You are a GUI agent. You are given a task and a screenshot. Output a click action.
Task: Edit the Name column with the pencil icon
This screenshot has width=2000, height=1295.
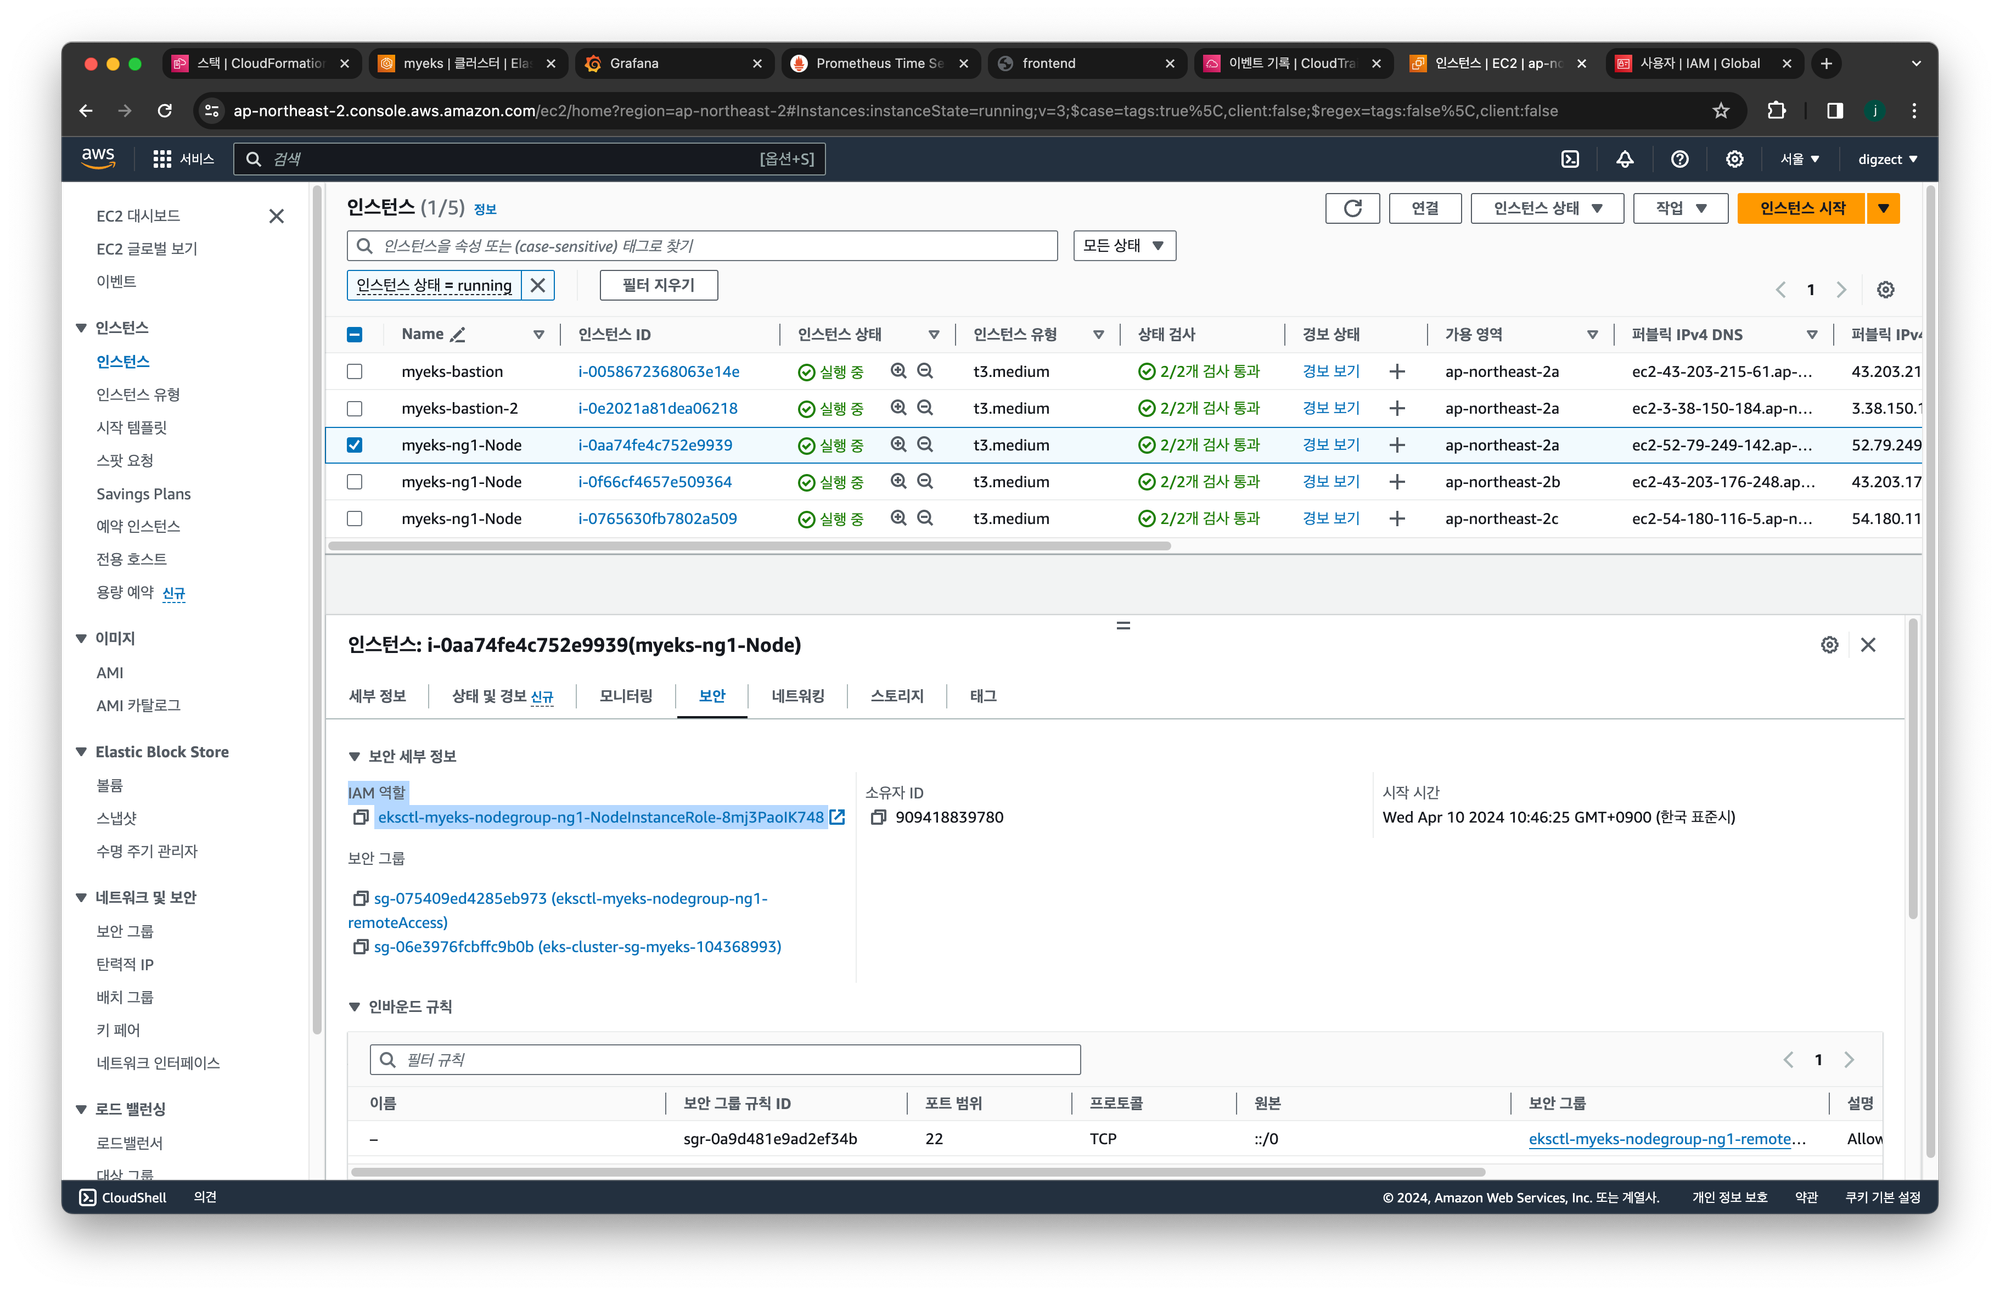[x=458, y=334]
